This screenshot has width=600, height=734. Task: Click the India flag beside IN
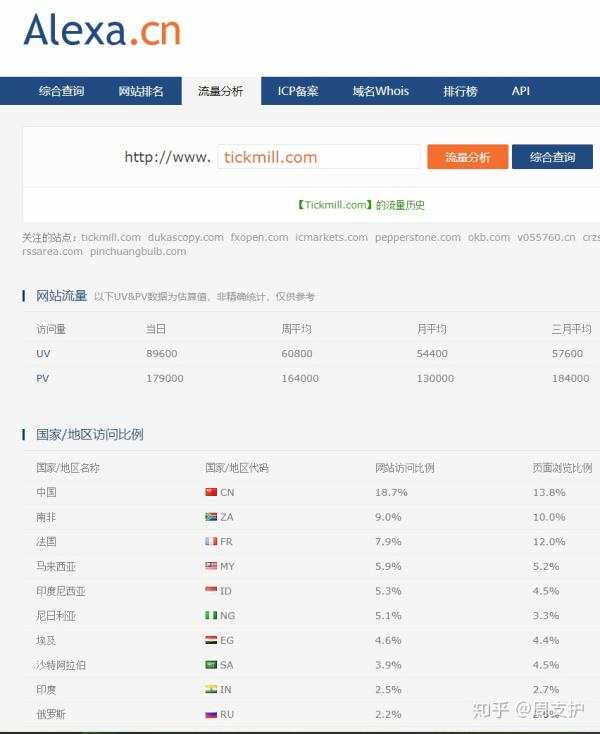pos(211,689)
